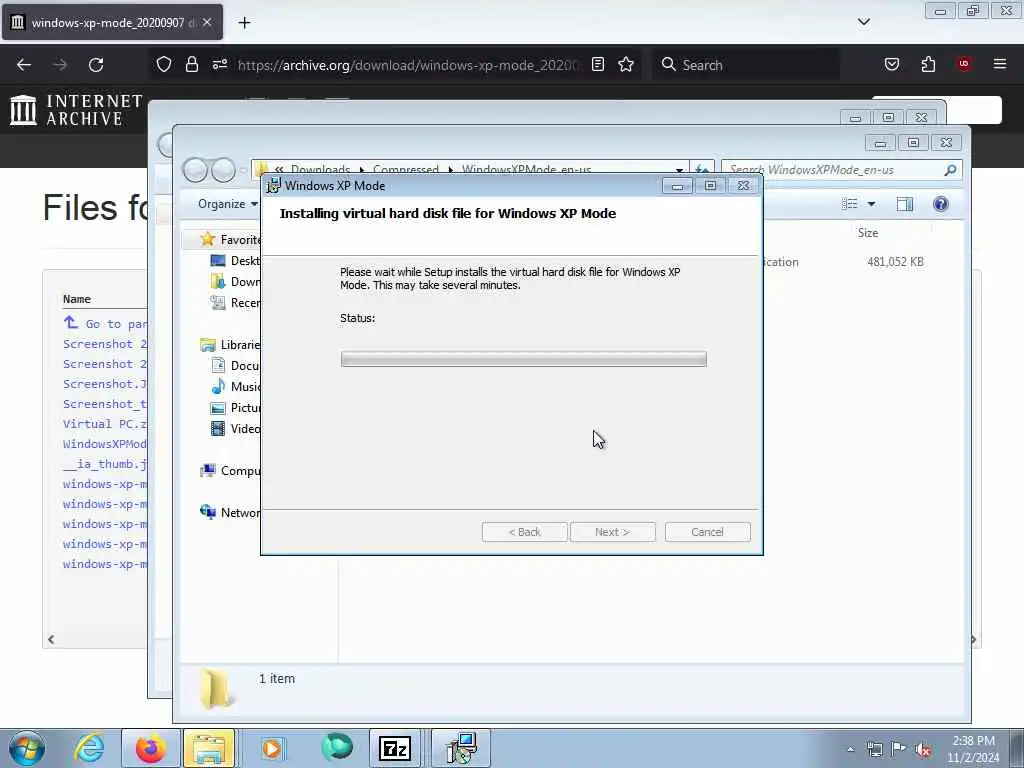Viewport: 1024px width, 768px height.
Task: Click Explorer forward navigation button
Action: click(223, 170)
